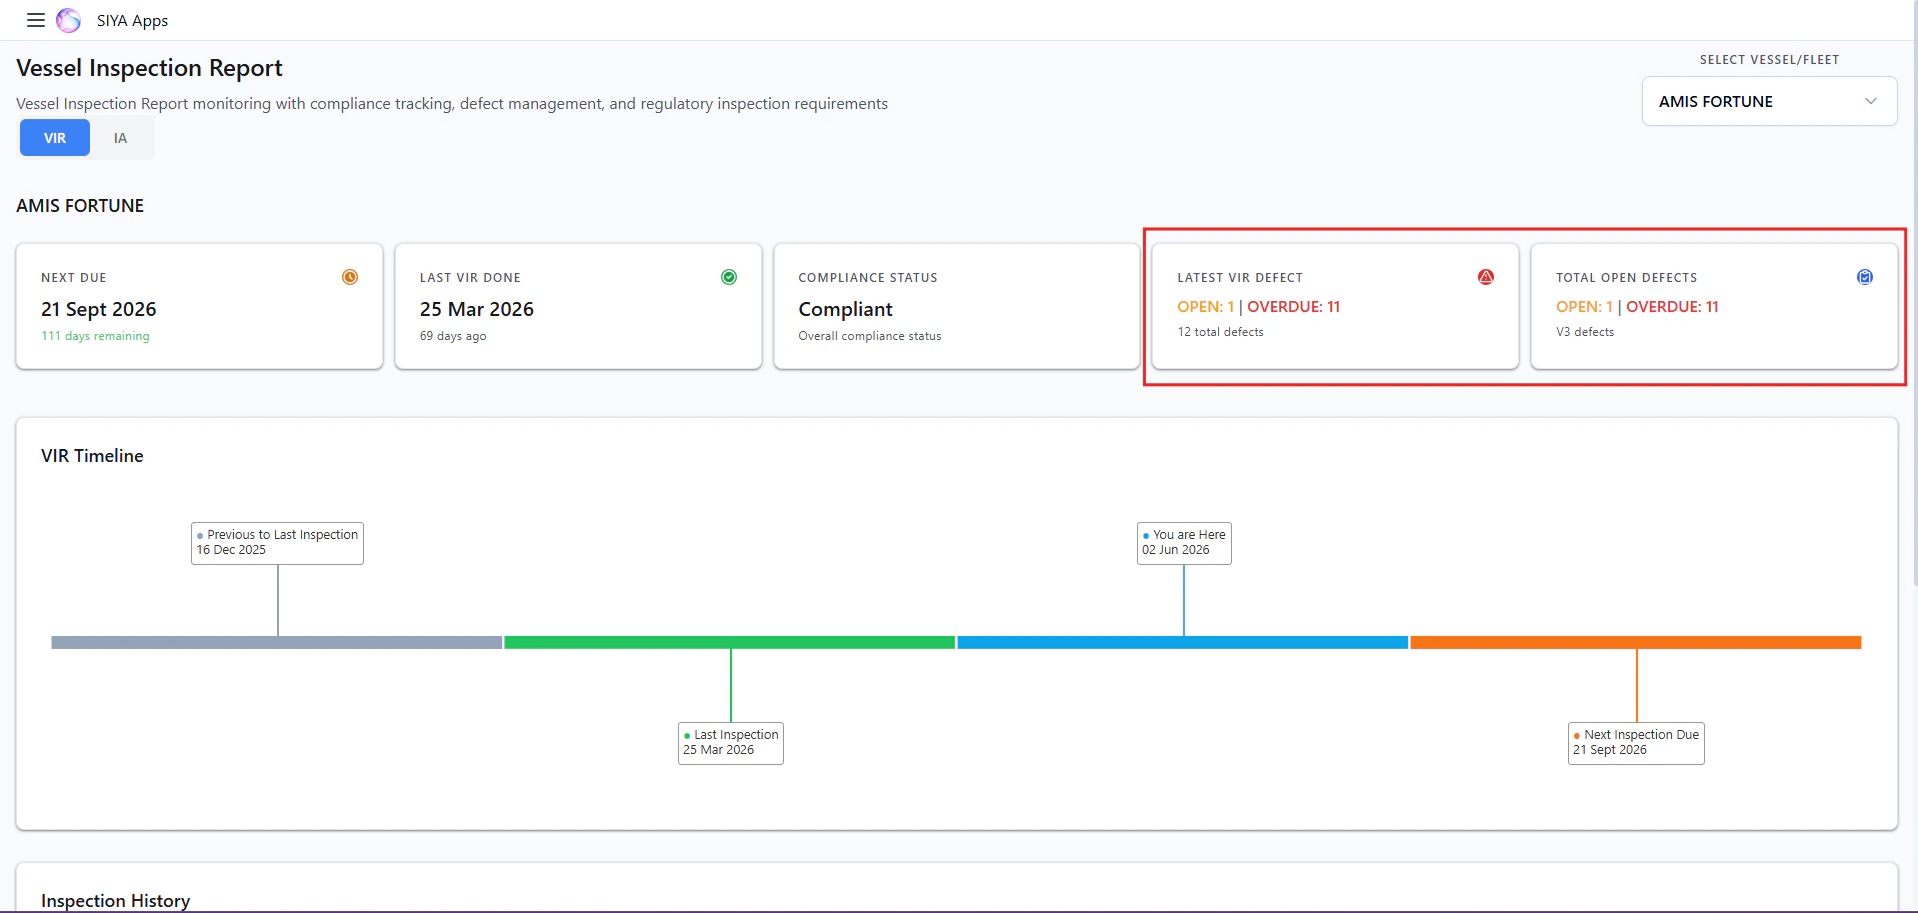
Task: Click the '21 Sept 2026' next due date
Action: coord(99,309)
